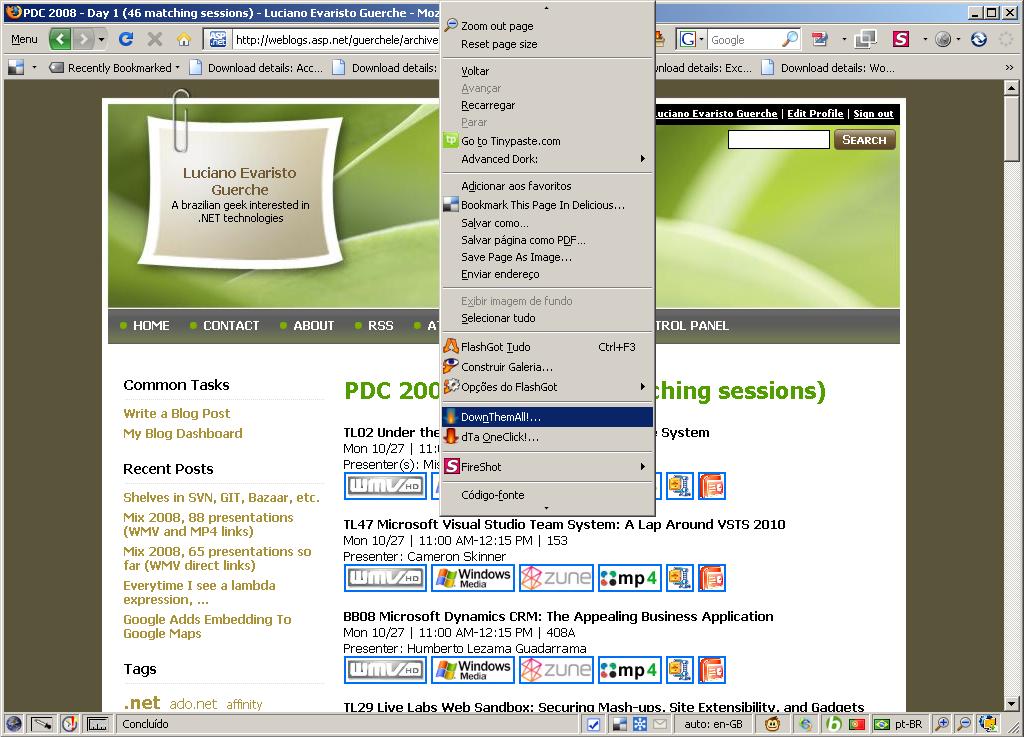The height and width of the screenshot is (737, 1024).
Task: Open the Edit Profile link
Action: 815,114
